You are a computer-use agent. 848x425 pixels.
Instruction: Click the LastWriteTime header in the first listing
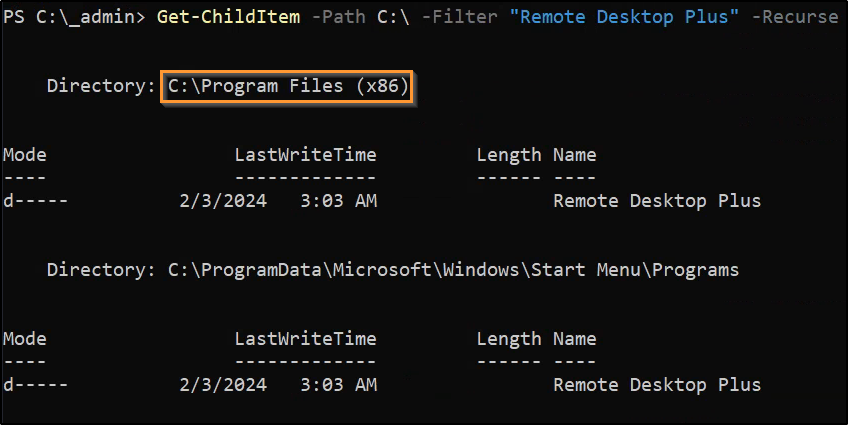pyautogui.click(x=305, y=155)
